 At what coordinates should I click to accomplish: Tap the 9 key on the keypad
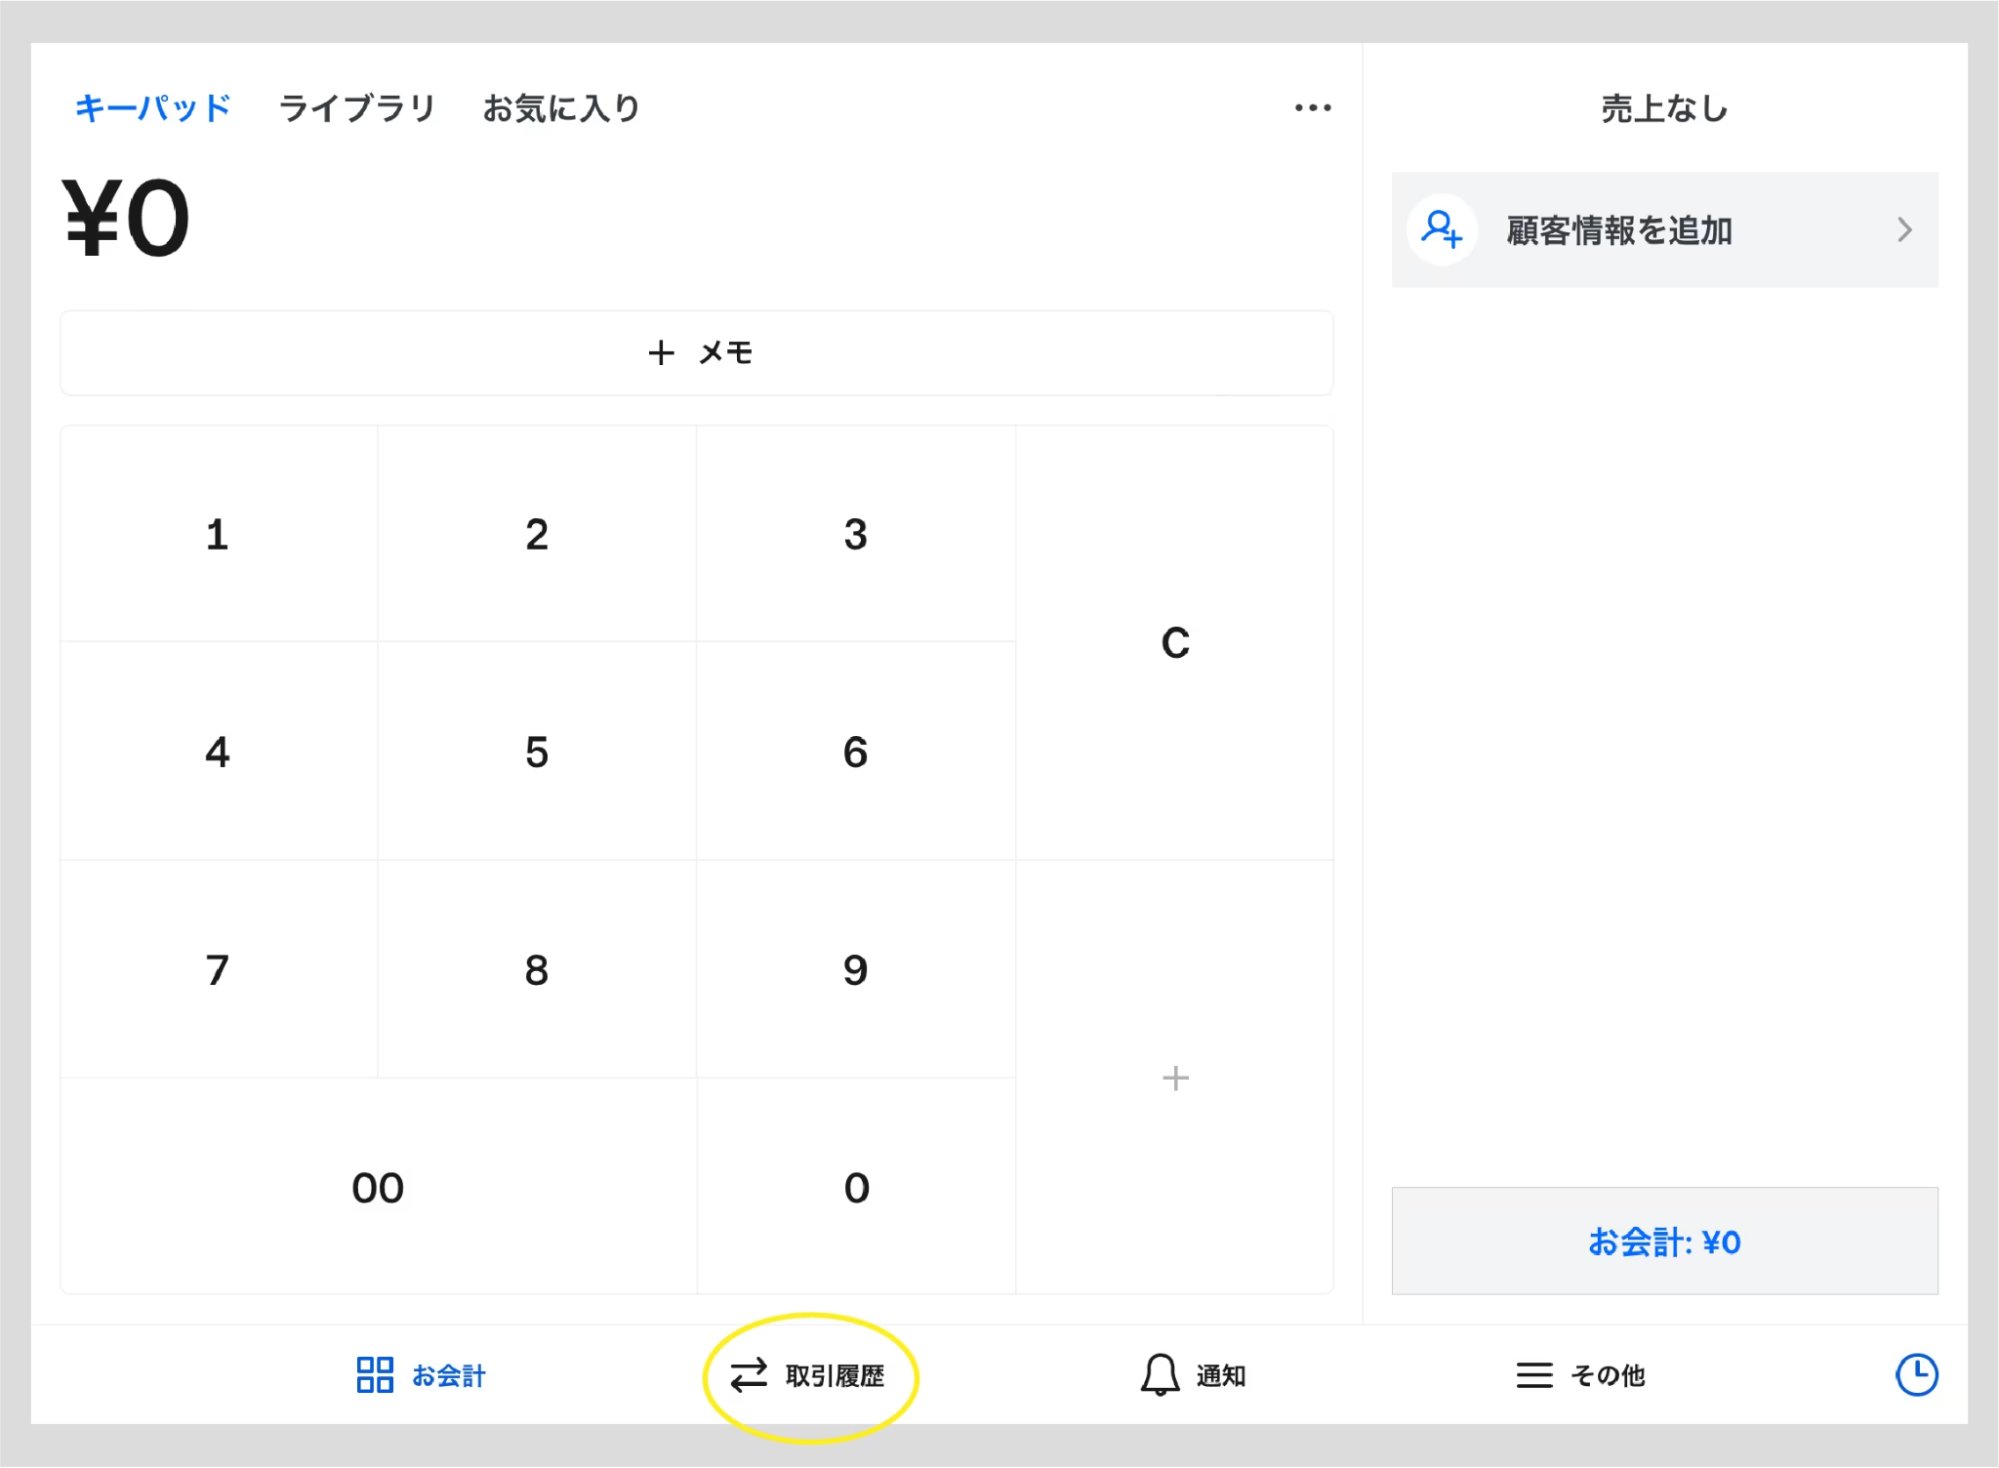(855, 968)
